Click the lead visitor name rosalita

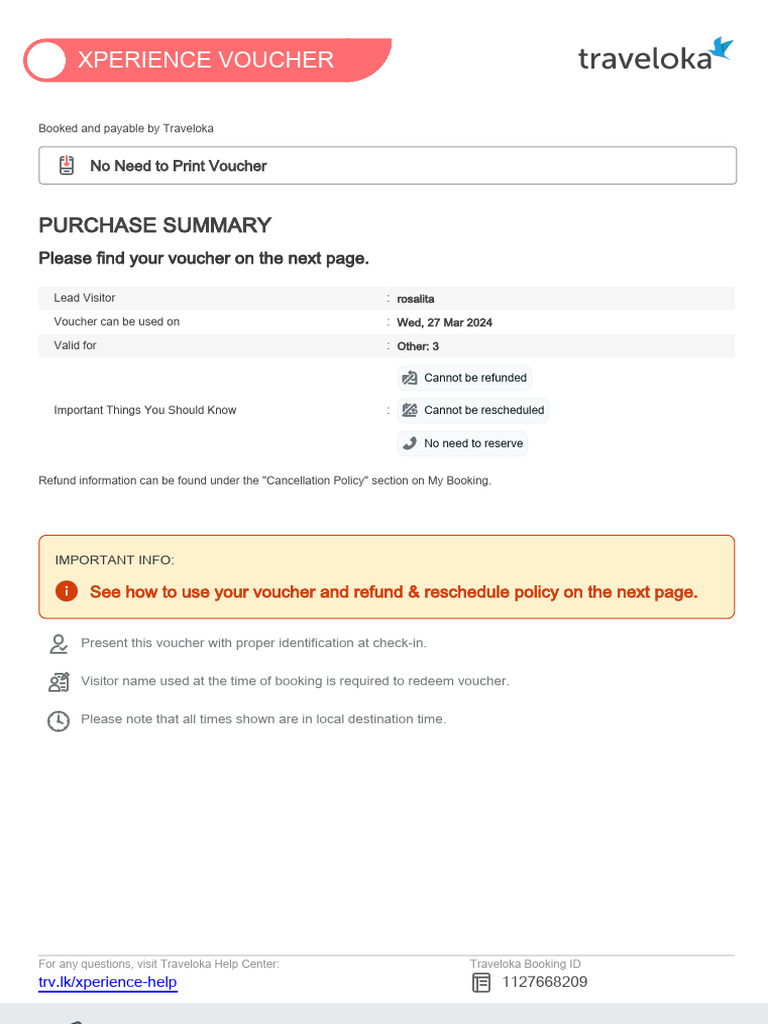tap(415, 298)
